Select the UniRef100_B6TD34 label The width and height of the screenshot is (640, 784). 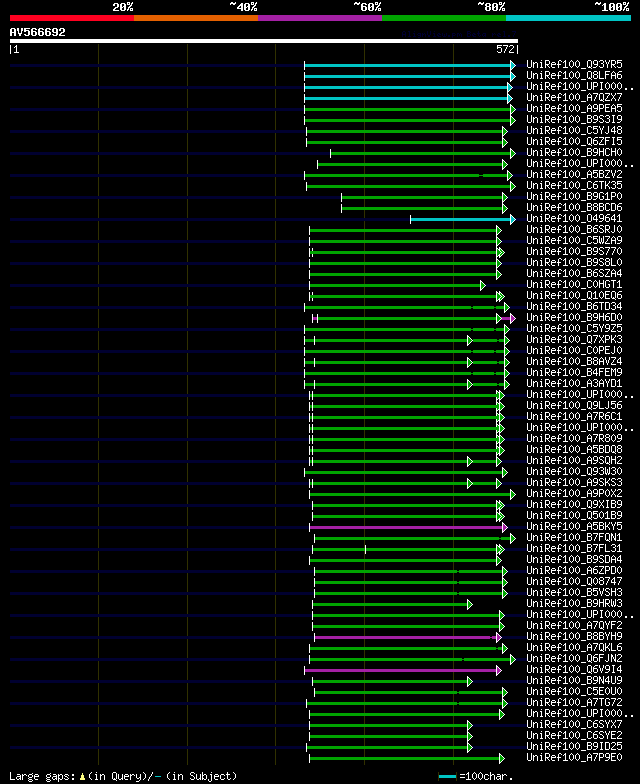pos(574,306)
